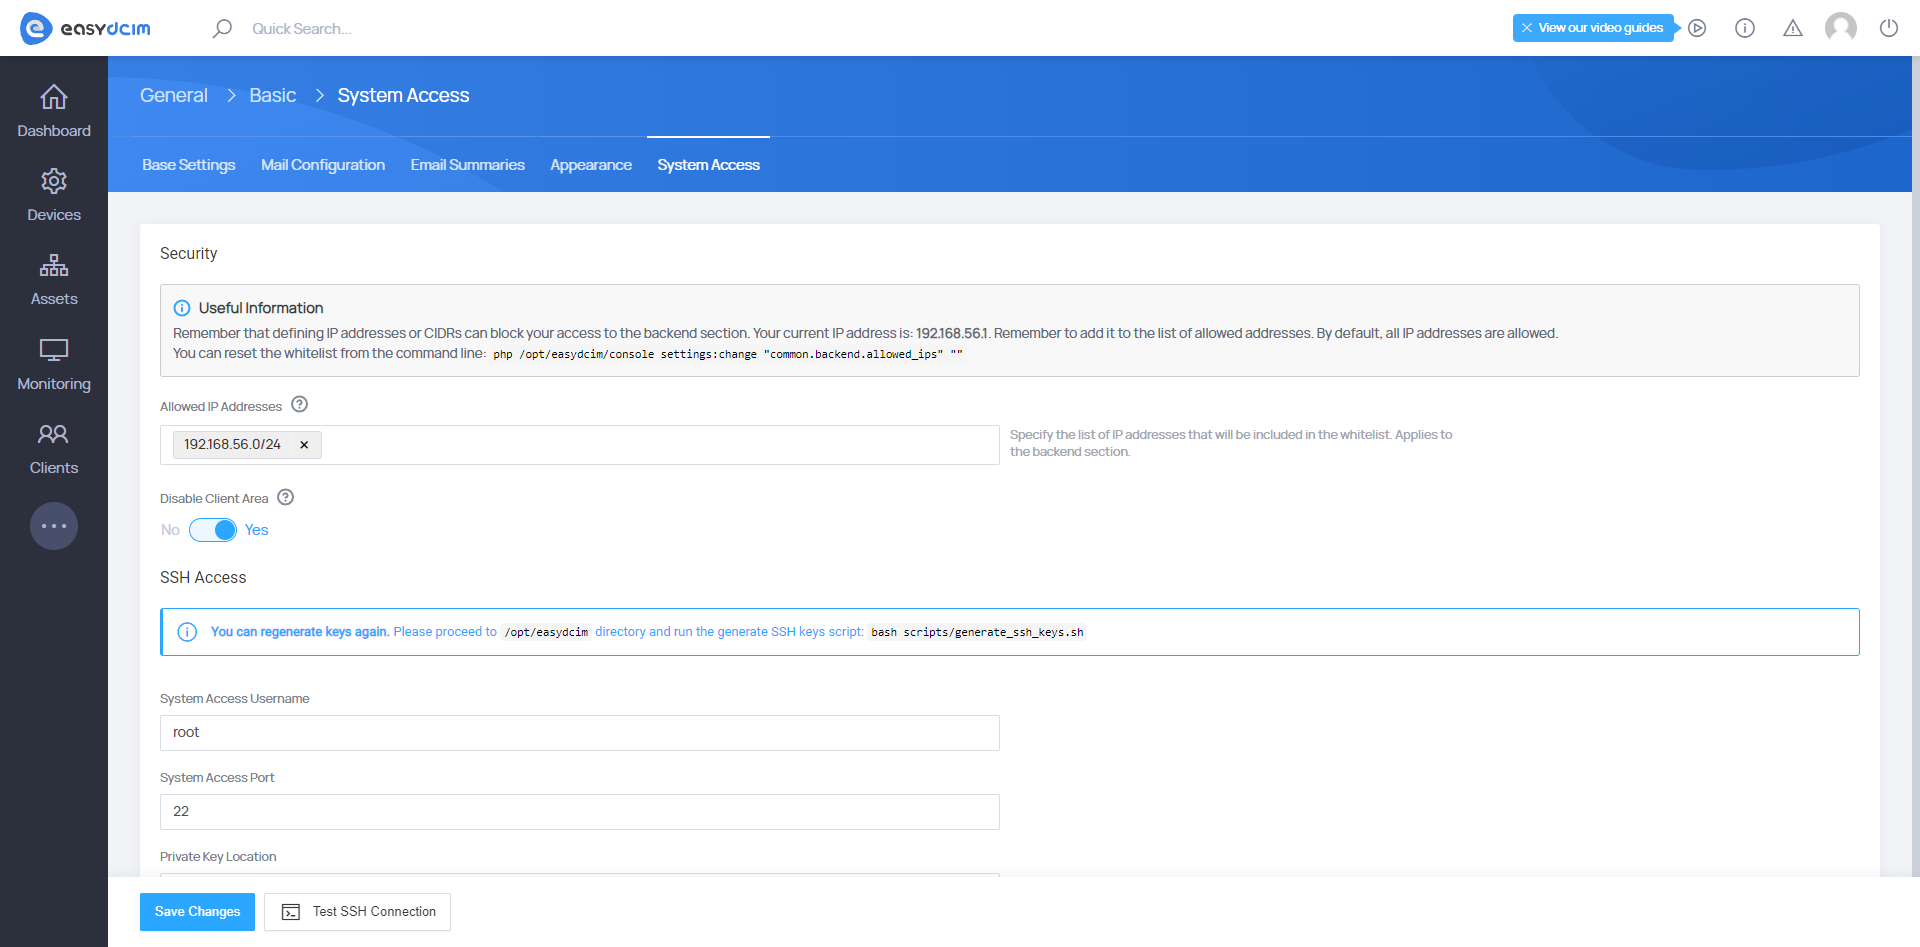Dismiss the video guides tooltip
1920x947 pixels.
pyautogui.click(x=1527, y=28)
